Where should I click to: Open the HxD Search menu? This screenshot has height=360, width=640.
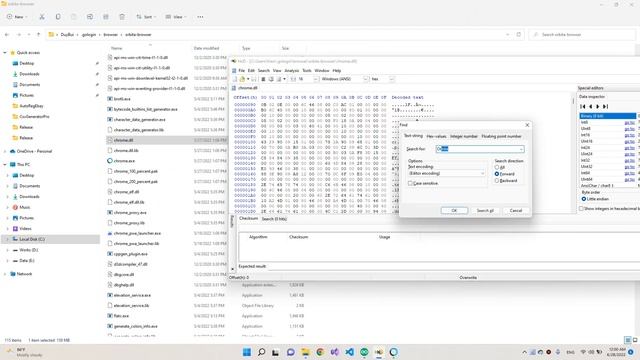[x=264, y=71]
